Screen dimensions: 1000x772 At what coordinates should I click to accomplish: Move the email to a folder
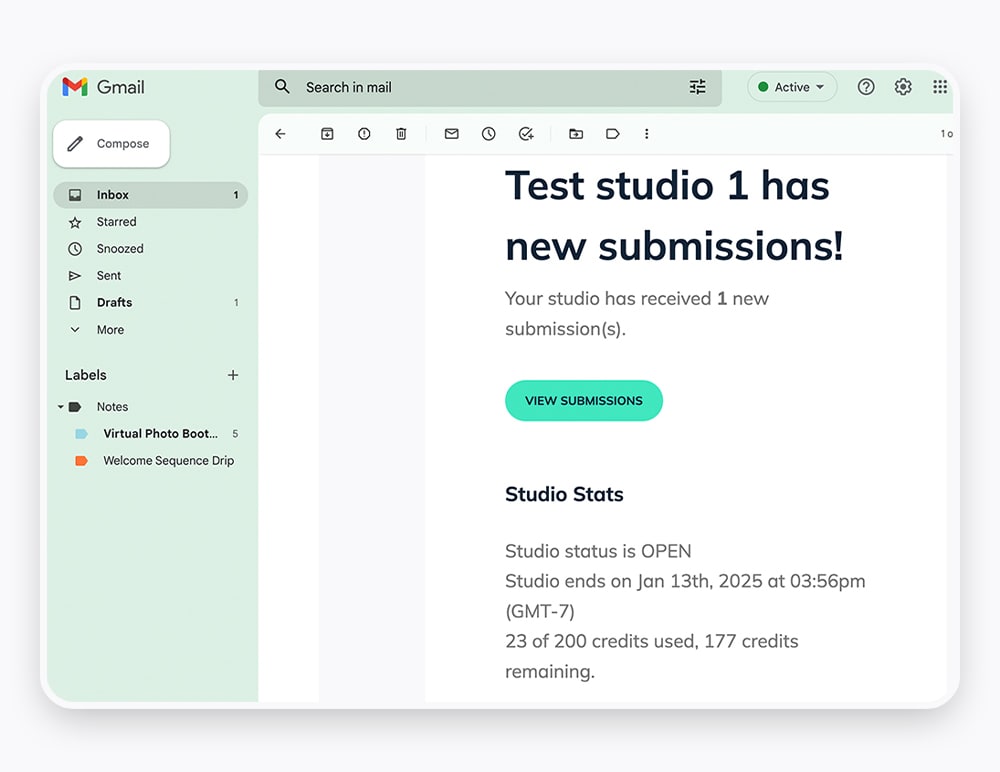tap(575, 133)
